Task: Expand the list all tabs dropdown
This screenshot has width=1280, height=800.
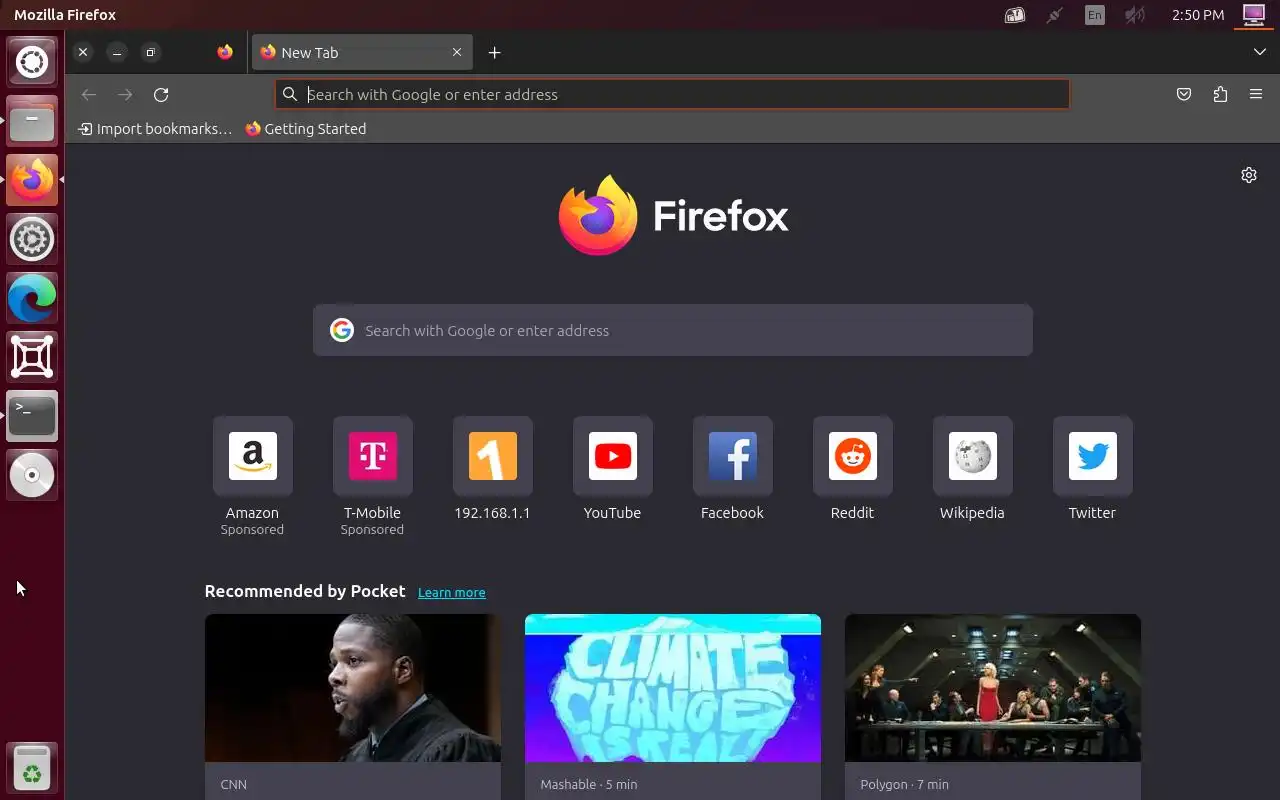Action: point(1260,52)
